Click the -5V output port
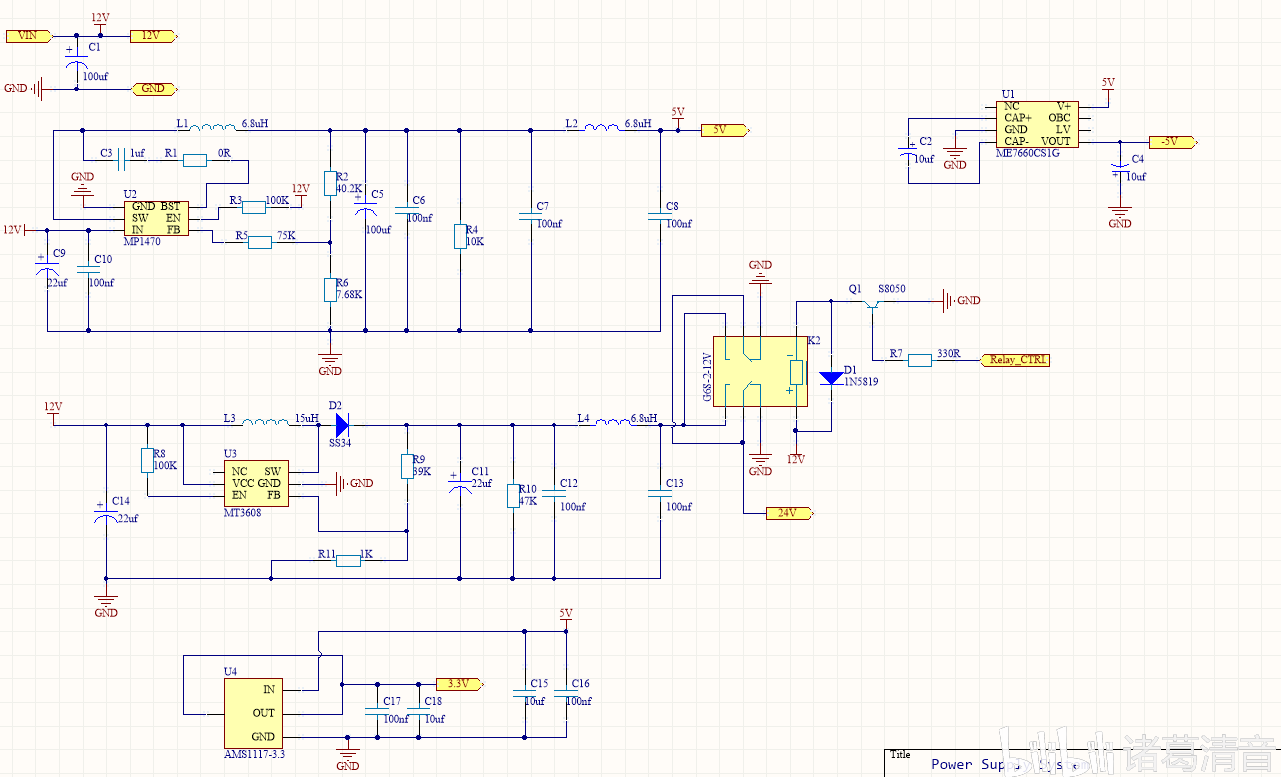Screen dimensions: 1281x777 [1171, 142]
